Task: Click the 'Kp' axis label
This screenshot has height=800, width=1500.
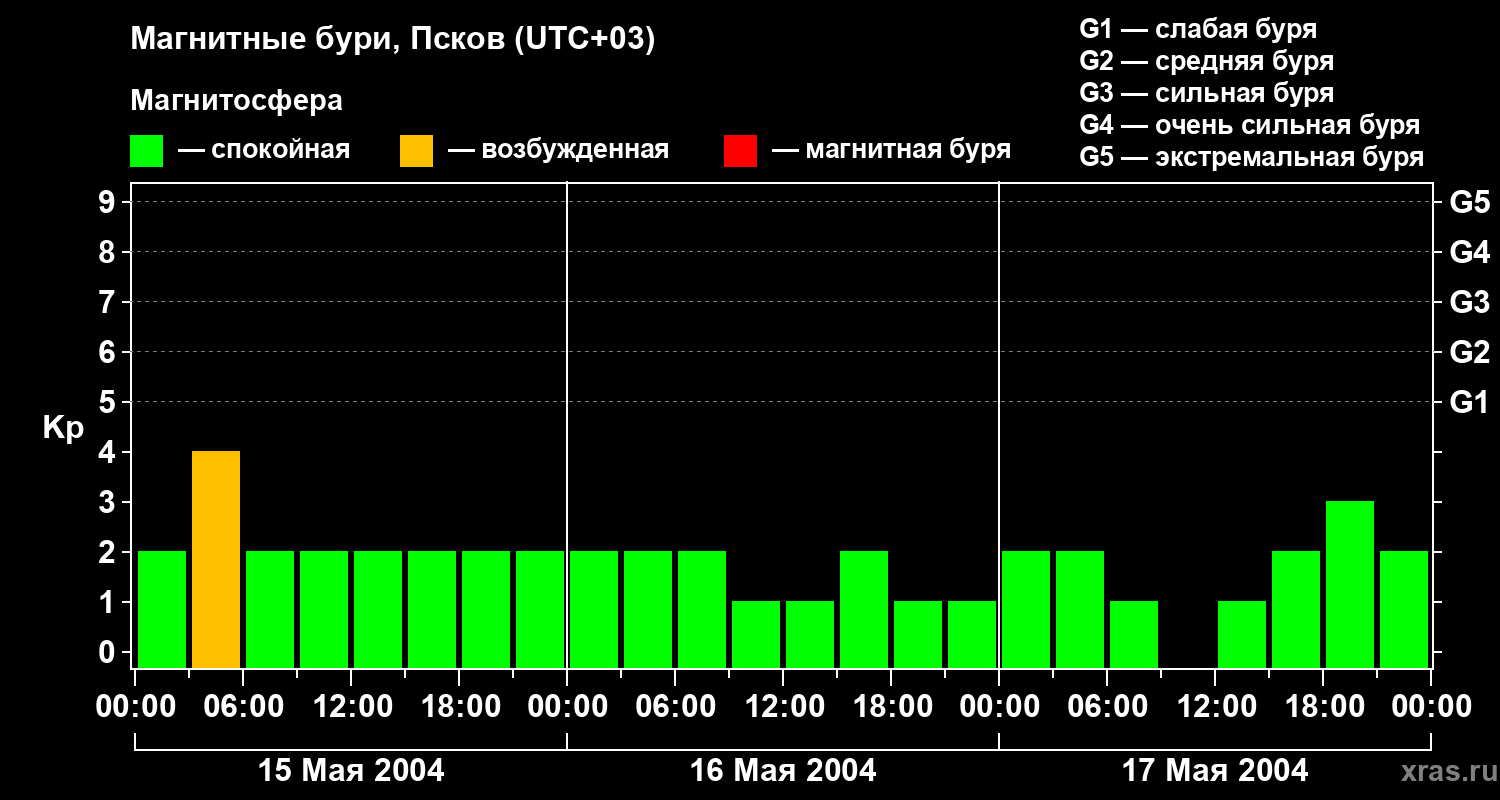Action: pyautogui.click(x=63, y=428)
